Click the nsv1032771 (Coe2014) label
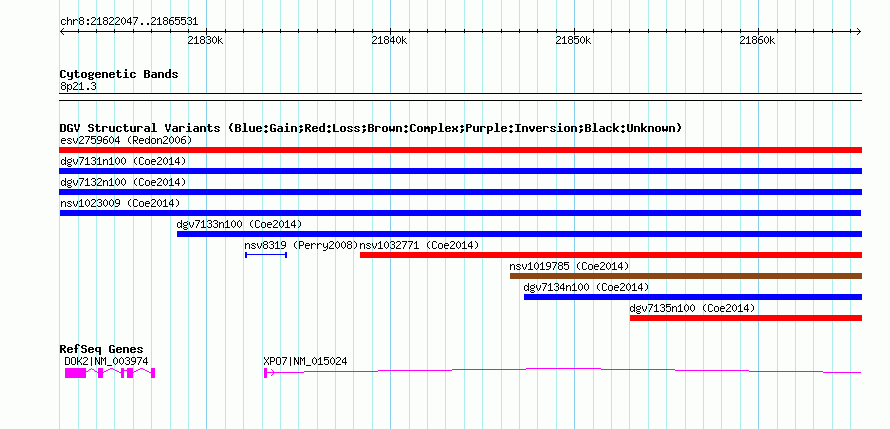Image resolution: width=890 pixels, height=429 pixels. [420, 245]
